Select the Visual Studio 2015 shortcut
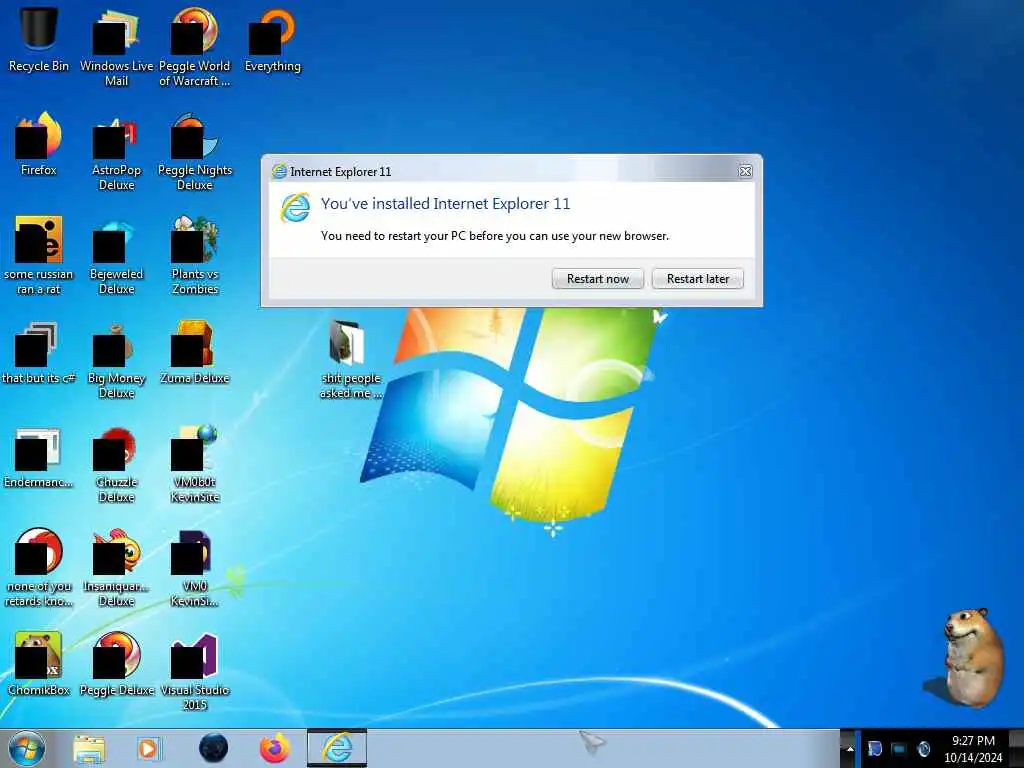Viewport: 1024px width, 768px height. pos(195,671)
